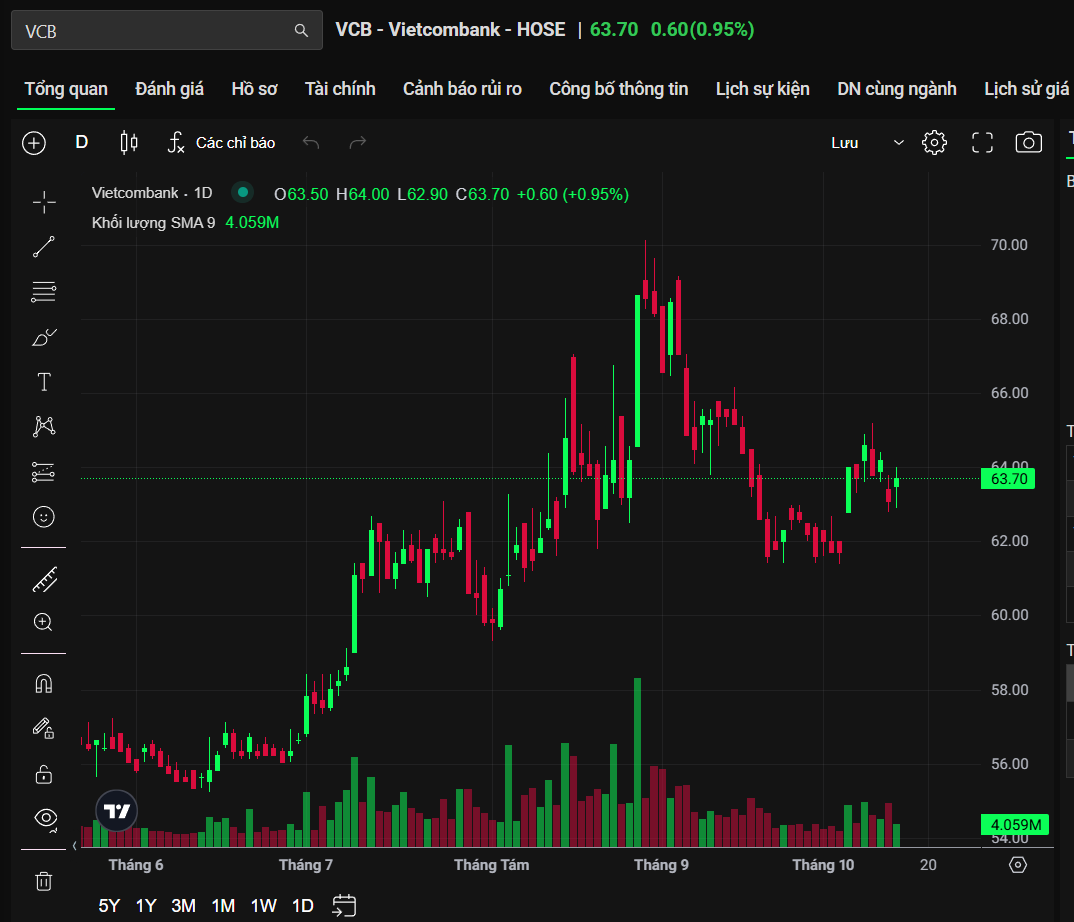This screenshot has height=922, width=1074.
Task: Toggle magnet mode for drawings
Action: (x=44, y=684)
